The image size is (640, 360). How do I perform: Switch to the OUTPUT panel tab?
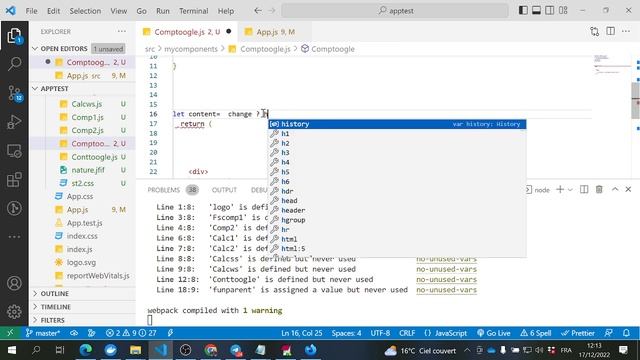pyautogui.click(x=224, y=190)
